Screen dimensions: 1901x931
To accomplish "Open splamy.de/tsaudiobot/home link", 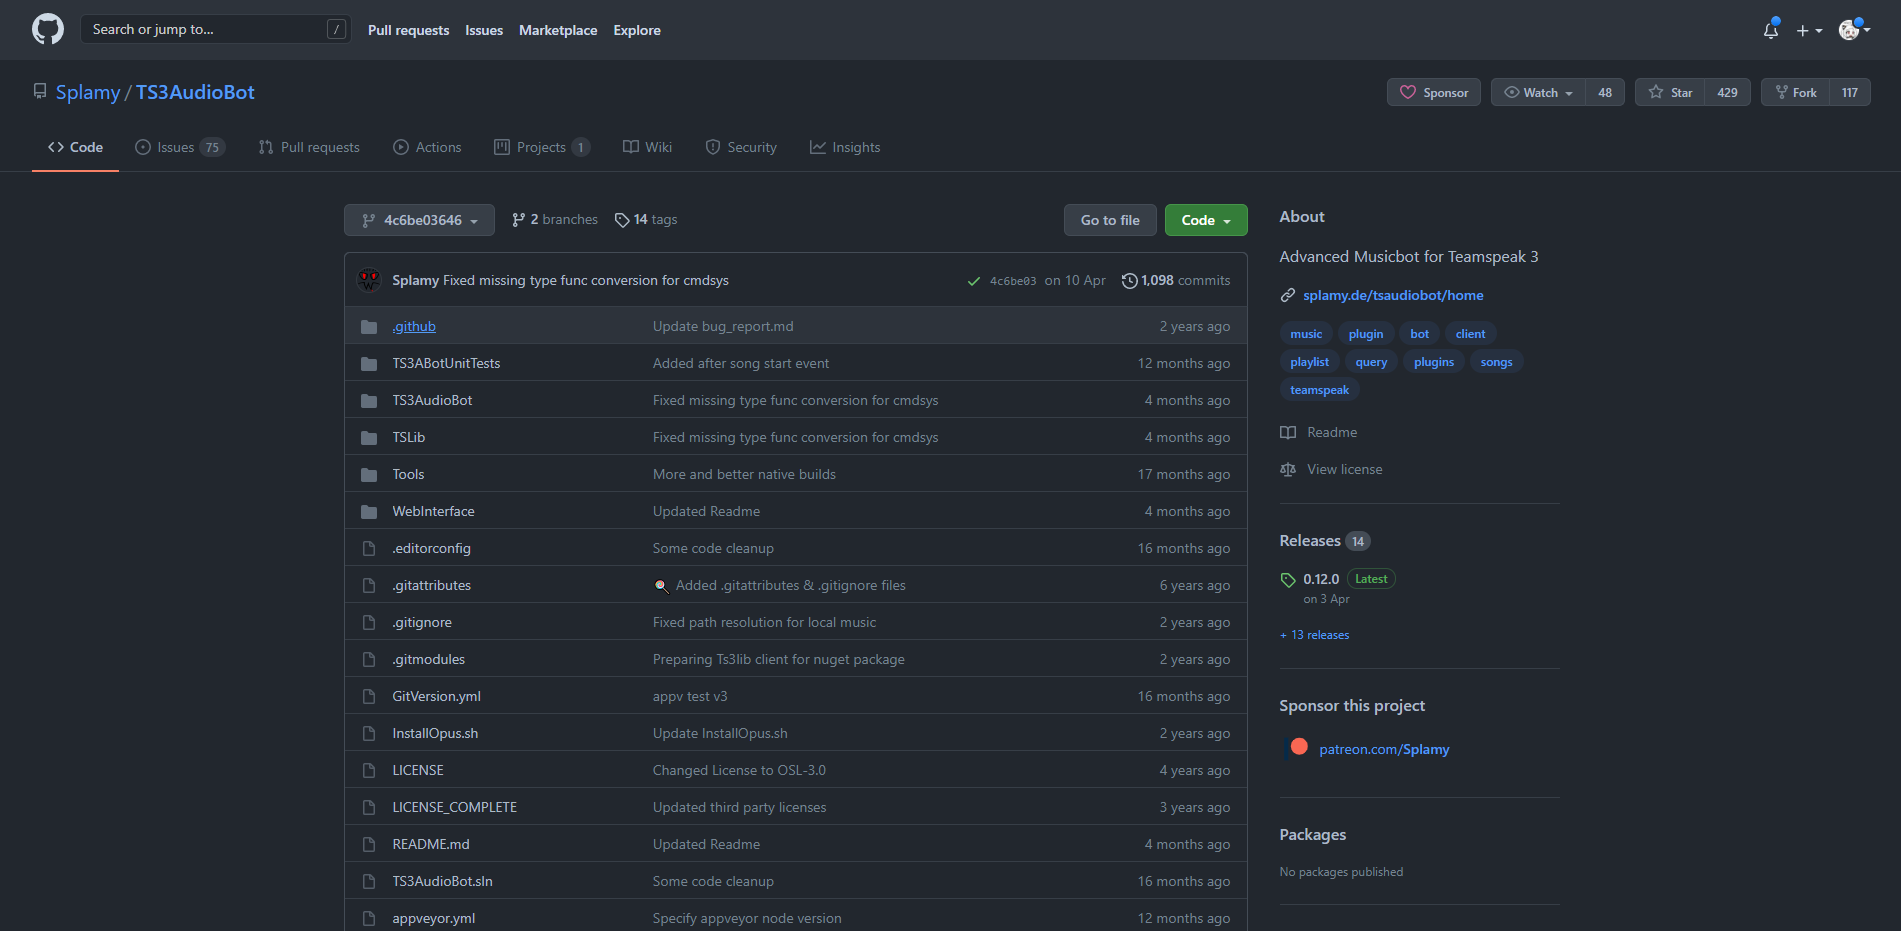I will pyautogui.click(x=1392, y=295).
